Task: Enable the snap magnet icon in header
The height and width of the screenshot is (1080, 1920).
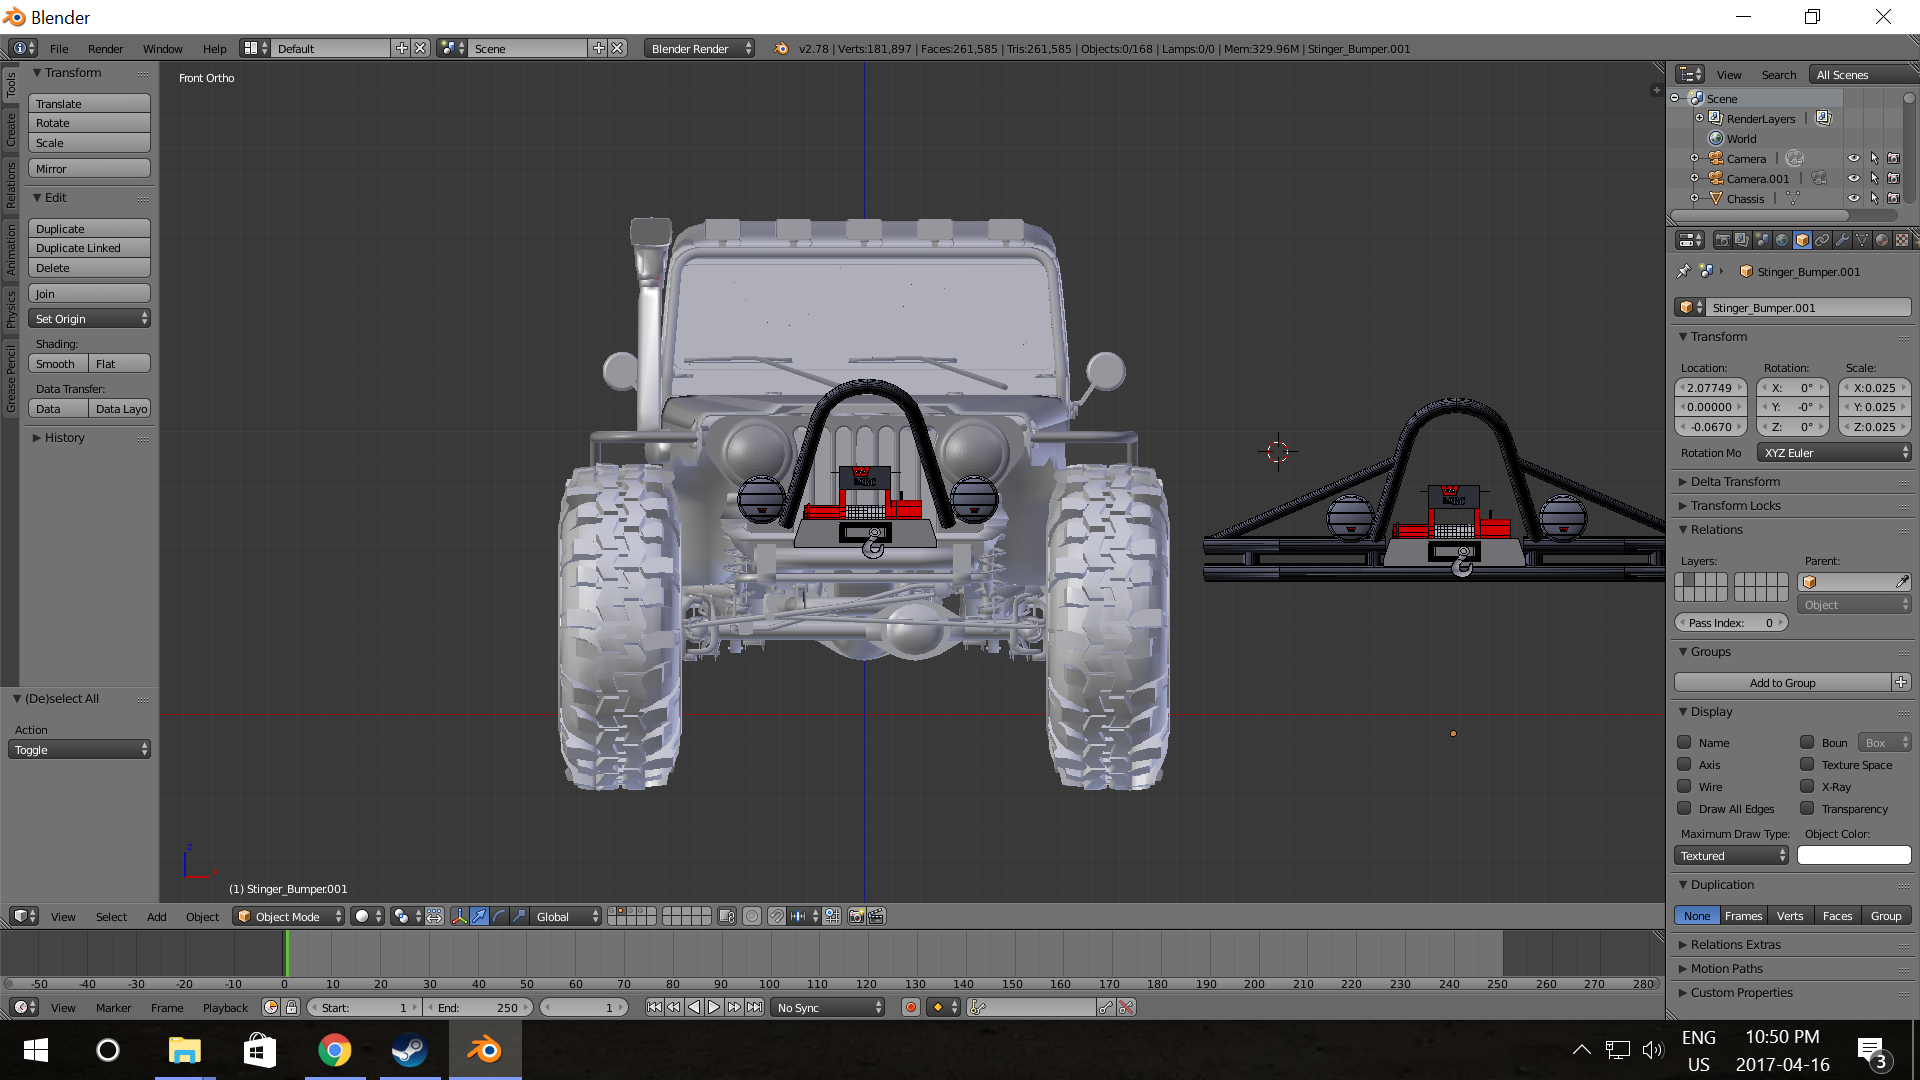Action: 776,916
